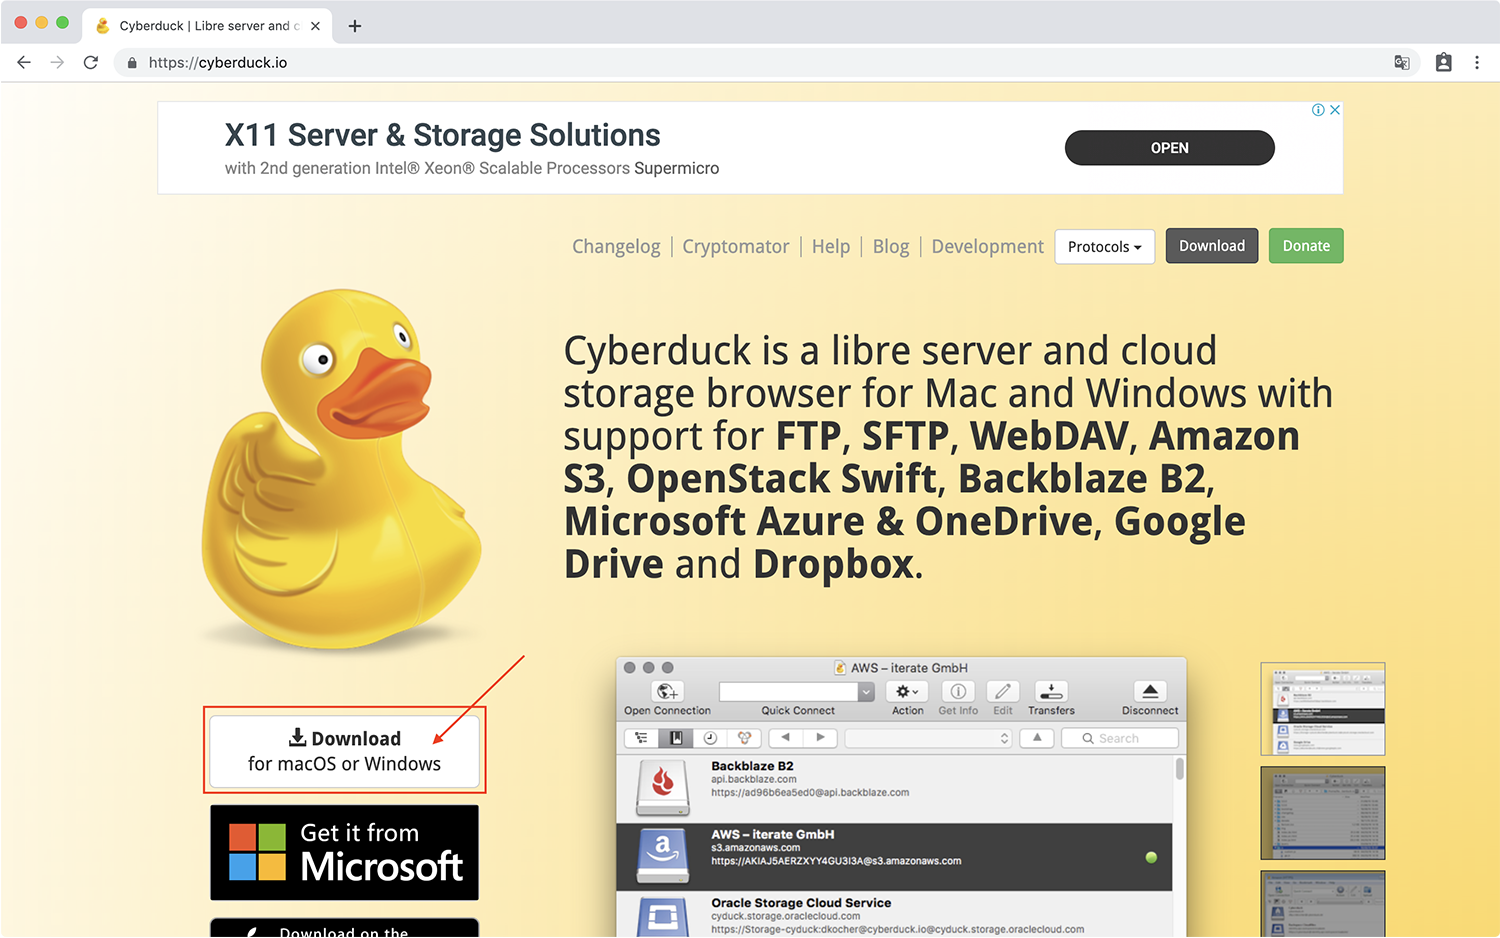This screenshot has width=1500, height=938.
Task: Click the ad info (i) icon
Action: coord(1318,110)
